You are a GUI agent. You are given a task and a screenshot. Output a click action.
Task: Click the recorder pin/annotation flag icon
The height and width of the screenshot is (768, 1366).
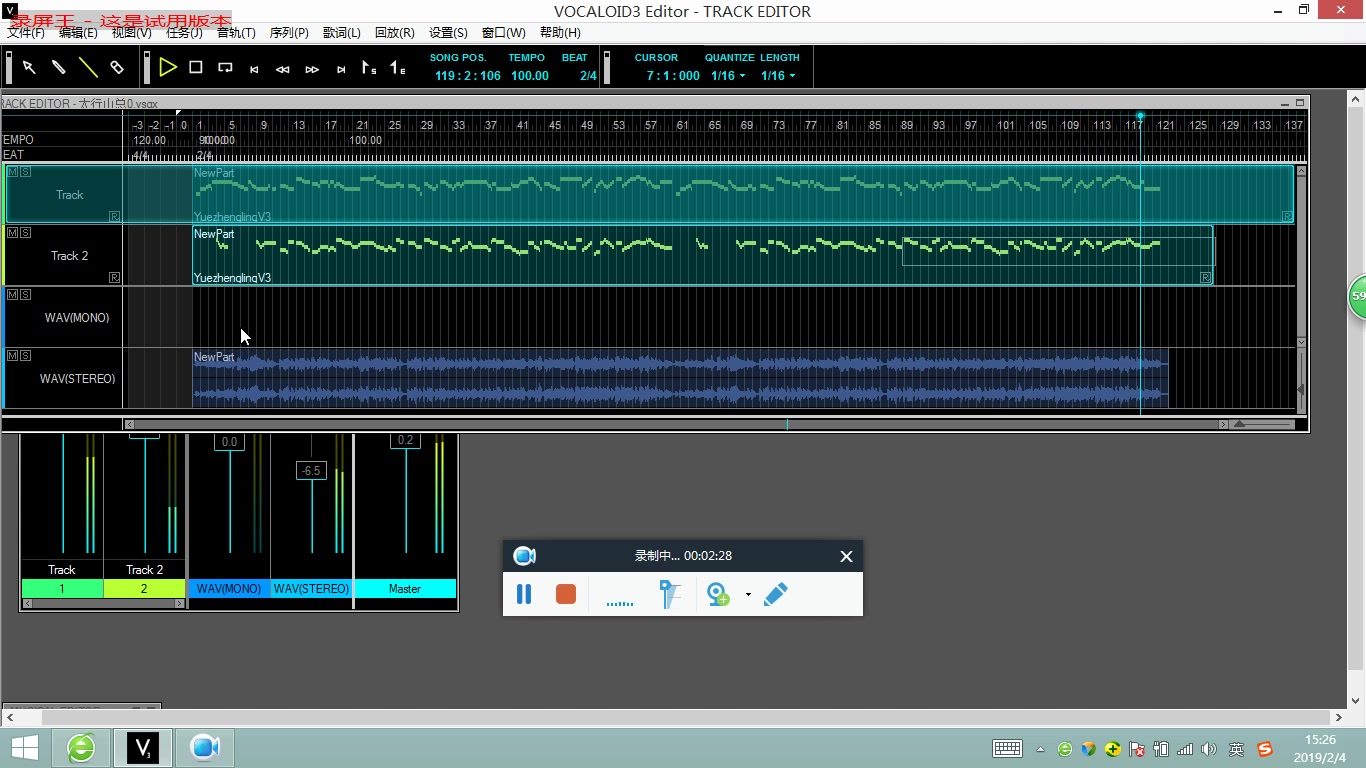670,594
